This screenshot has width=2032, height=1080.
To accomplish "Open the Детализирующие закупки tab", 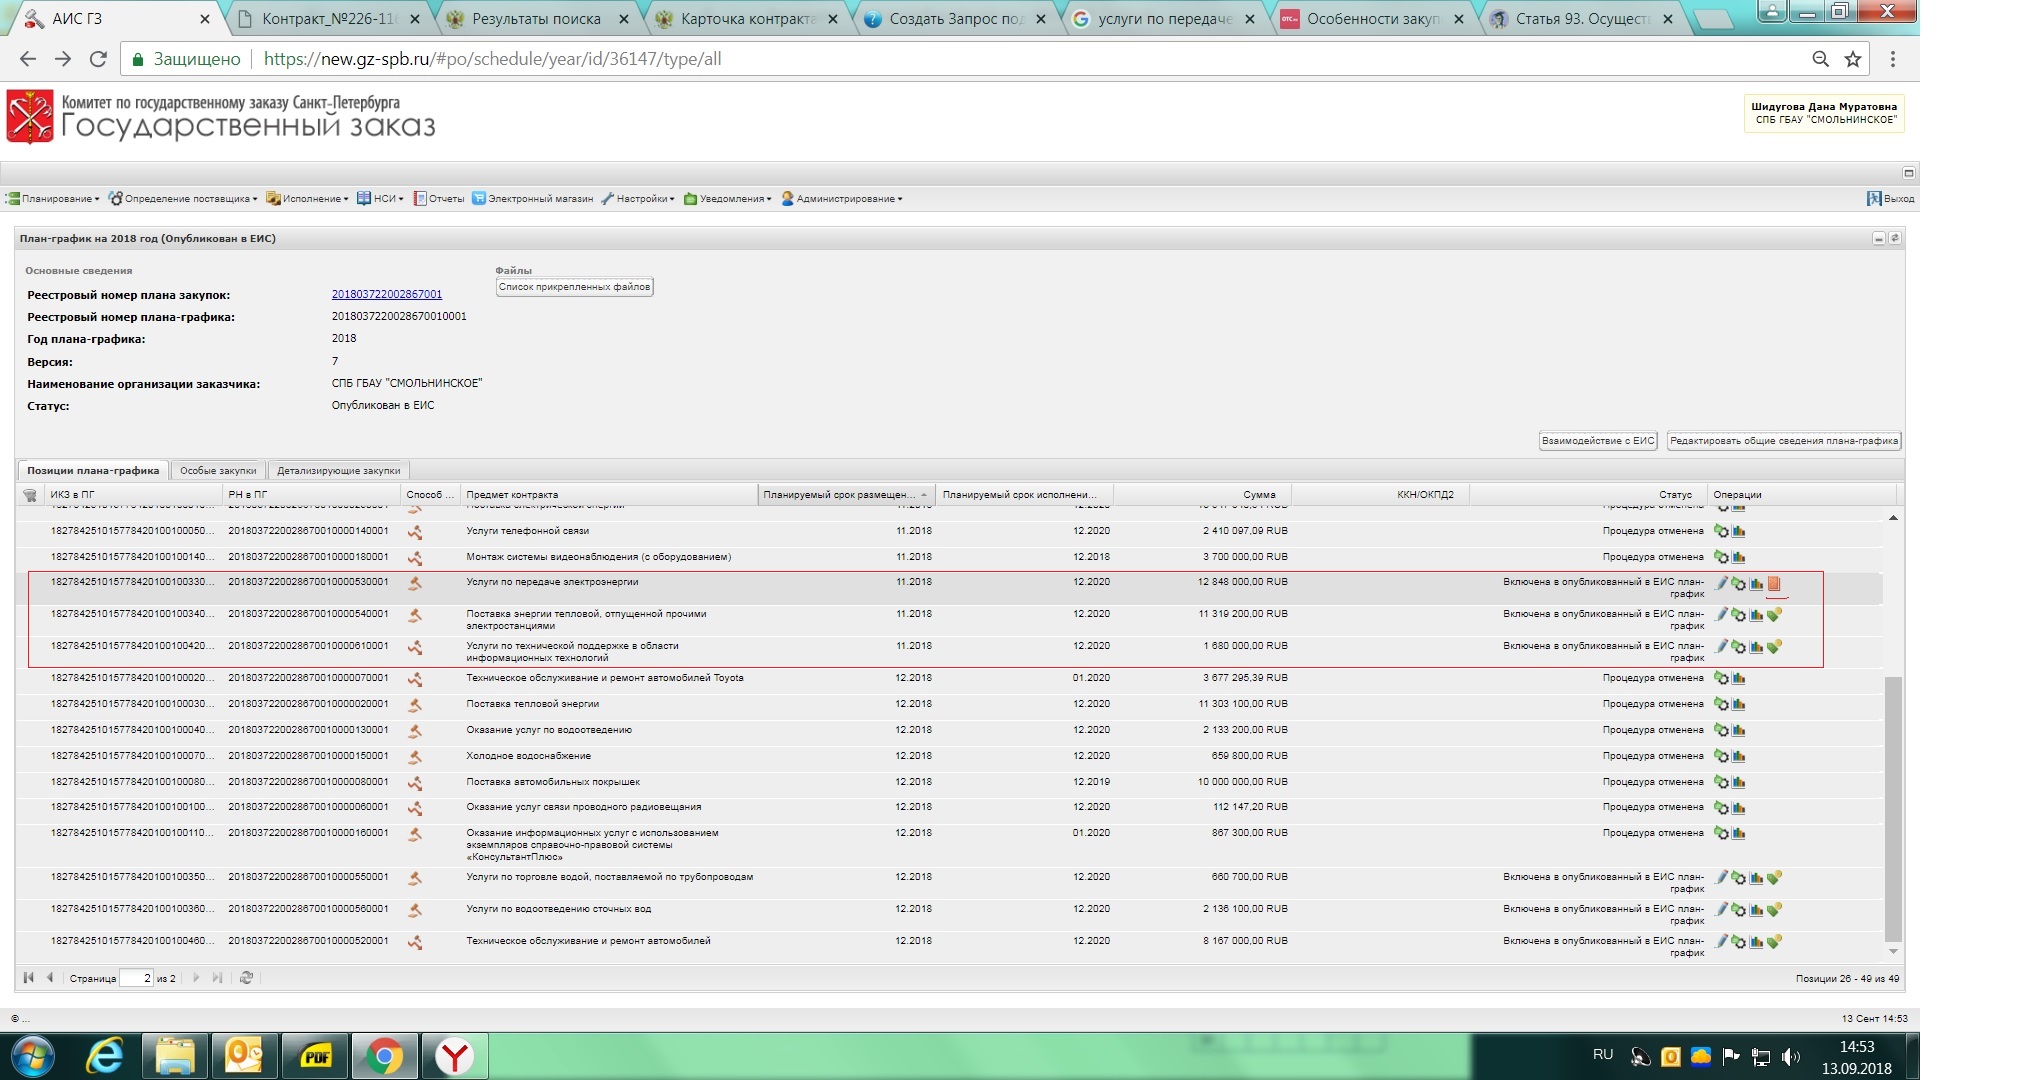I will coord(338,471).
